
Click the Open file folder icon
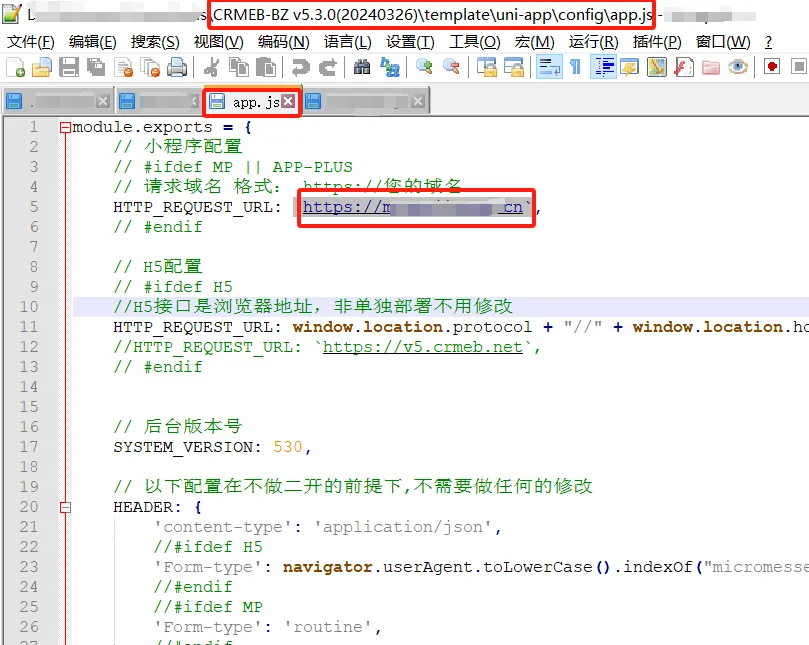coord(41,67)
